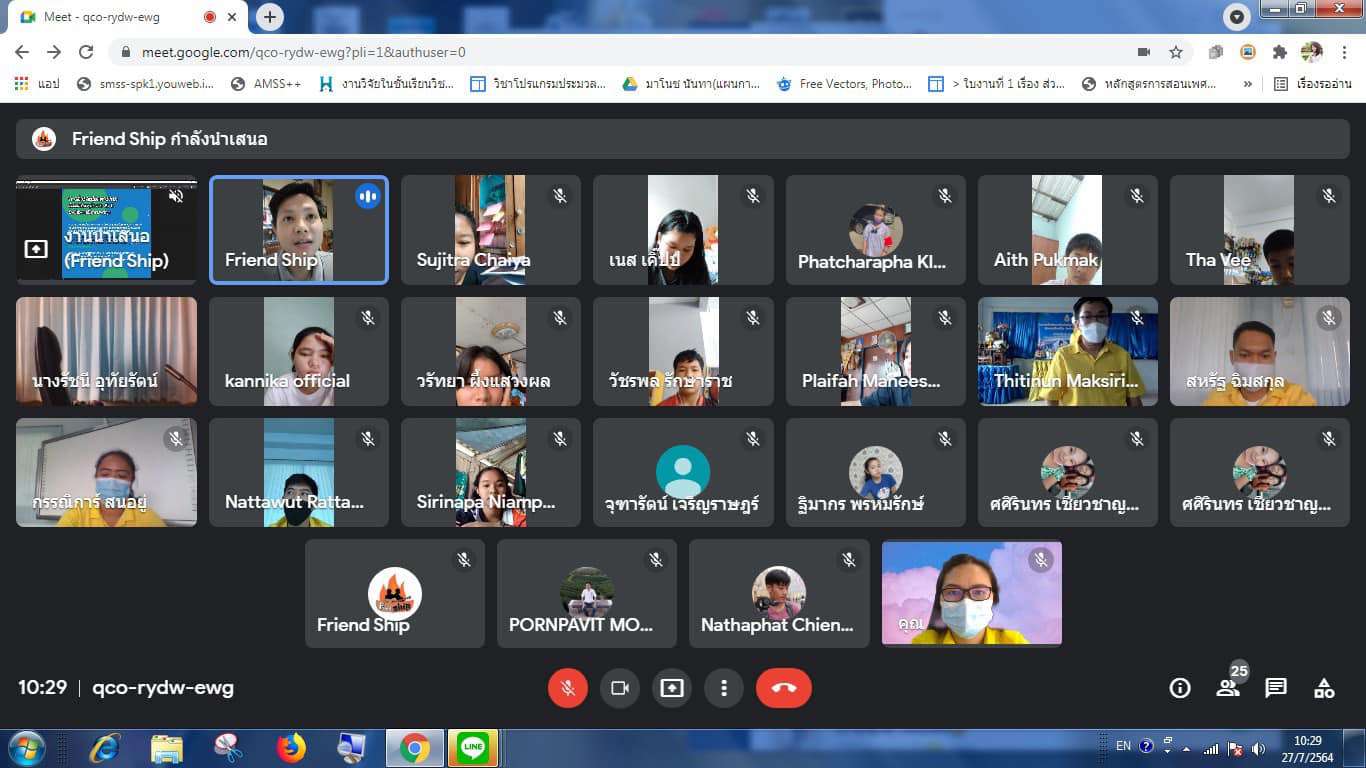The height and width of the screenshot is (768, 1366).
Task: Bookmark this page with the star icon
Action: [1176, 52]
